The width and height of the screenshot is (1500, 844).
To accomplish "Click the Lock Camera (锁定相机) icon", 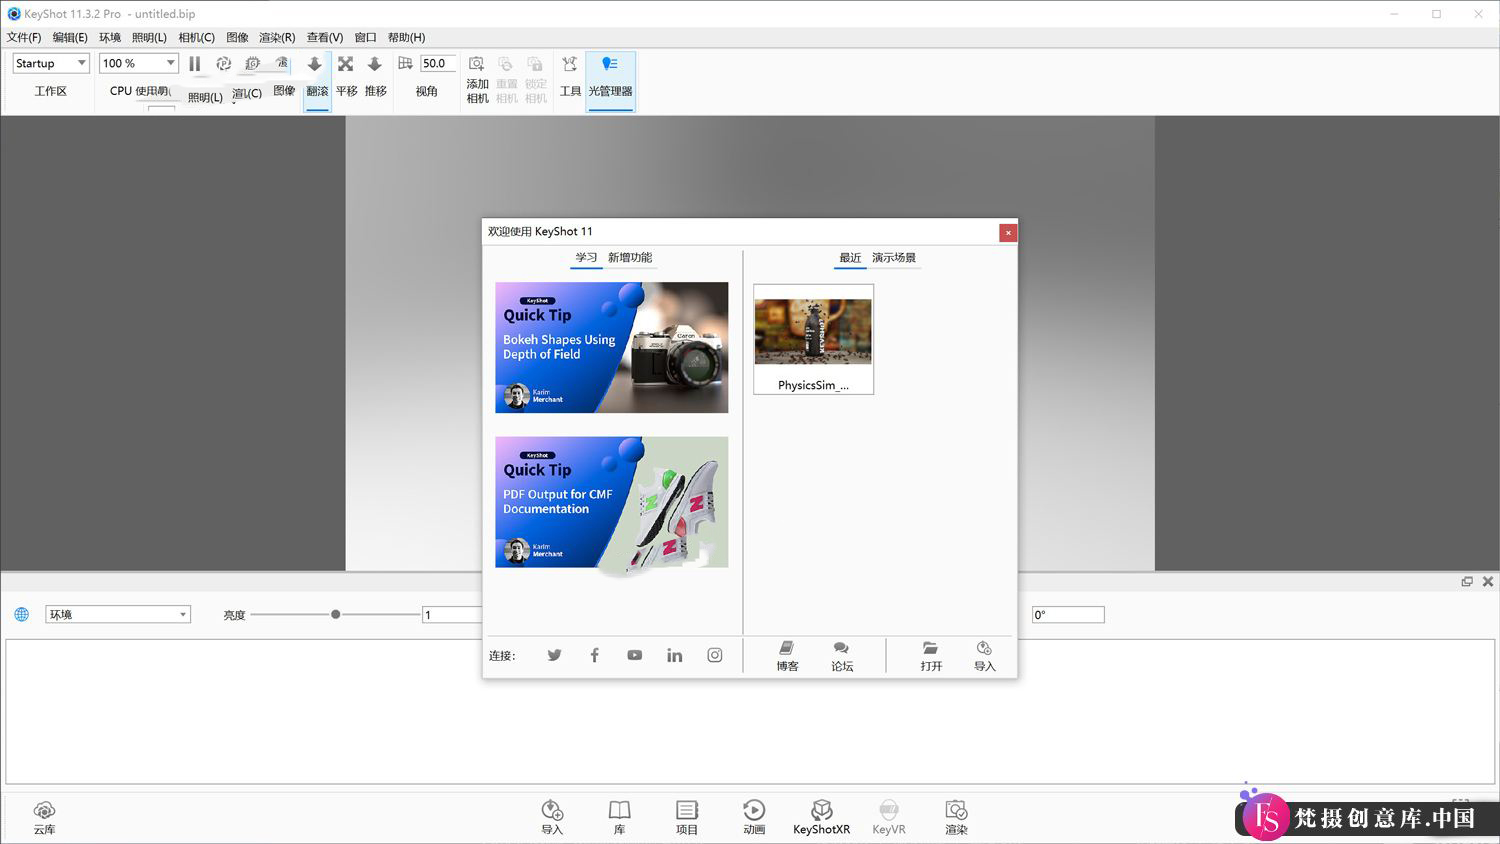I will (535, 64).
